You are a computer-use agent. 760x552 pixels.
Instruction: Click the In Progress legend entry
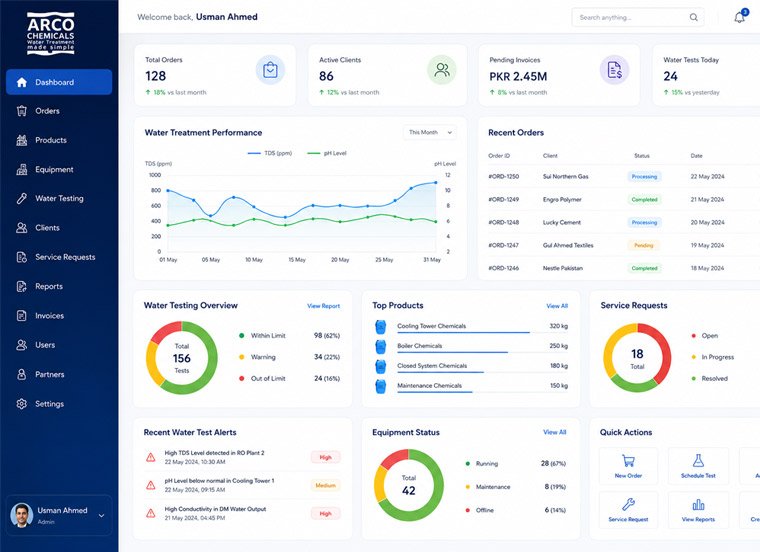coord(713,357)
